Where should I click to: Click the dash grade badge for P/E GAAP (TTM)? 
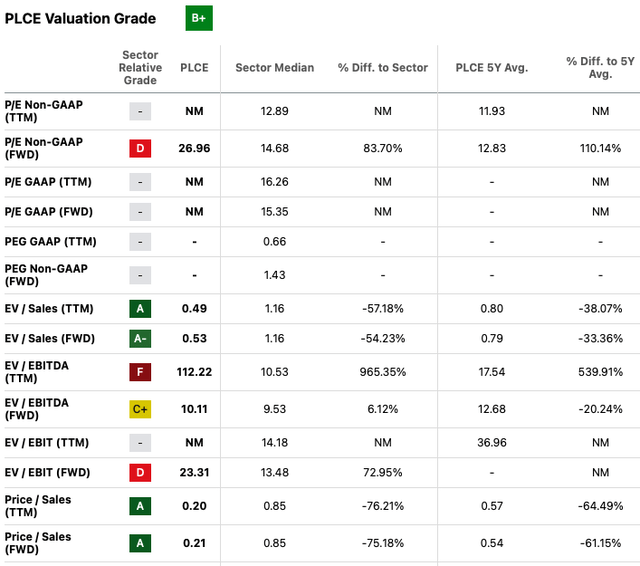pos(140,182)
